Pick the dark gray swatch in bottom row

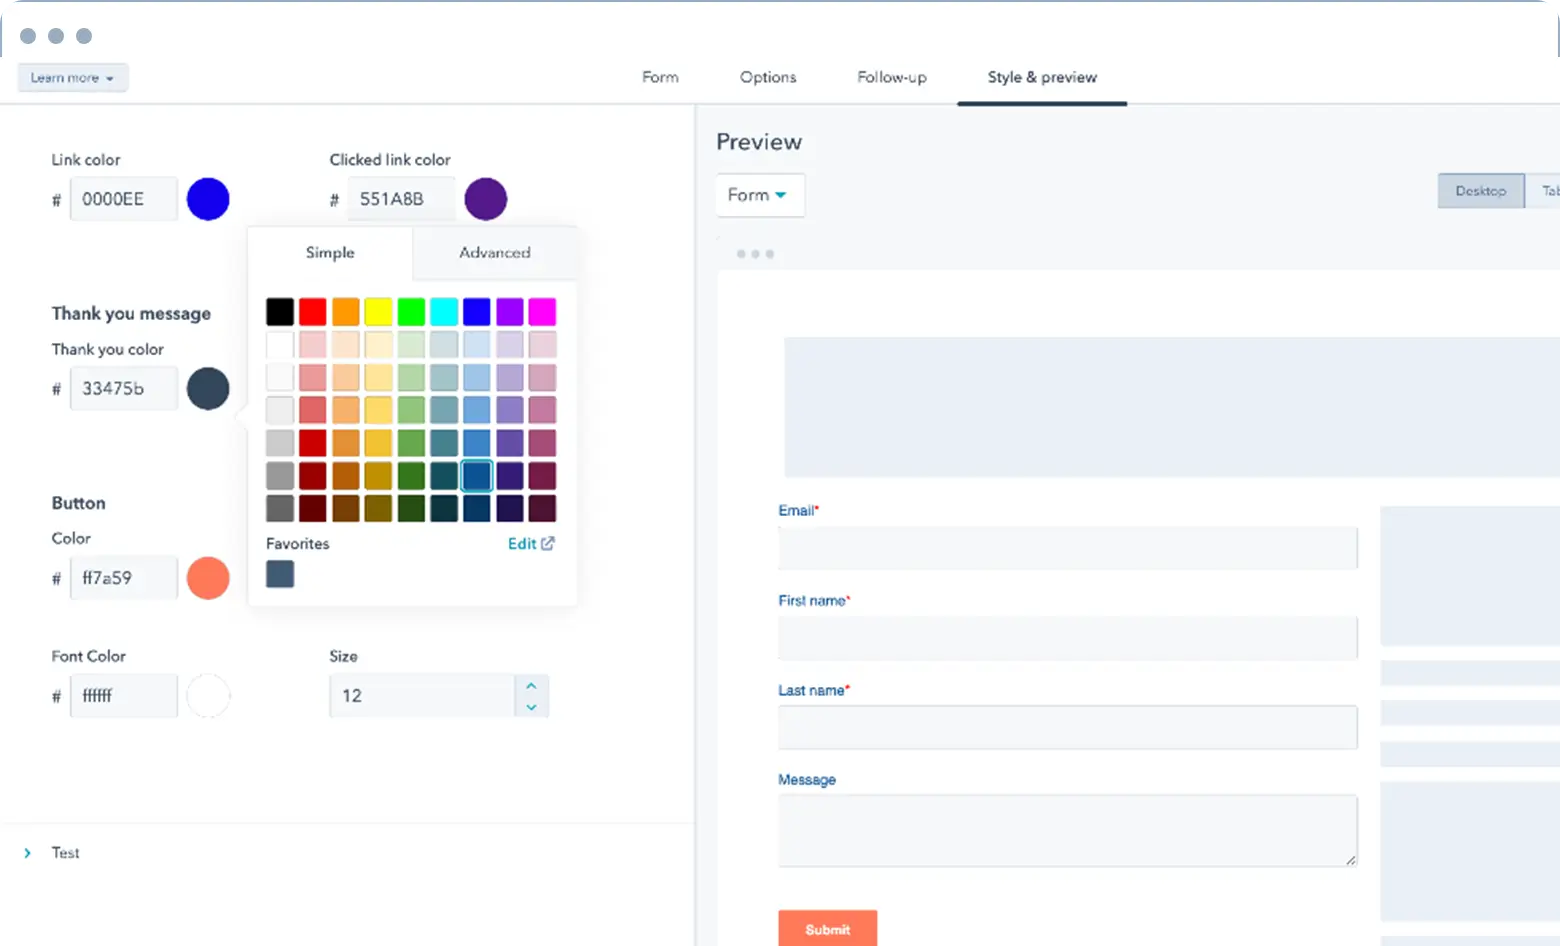tap(280, 509)
